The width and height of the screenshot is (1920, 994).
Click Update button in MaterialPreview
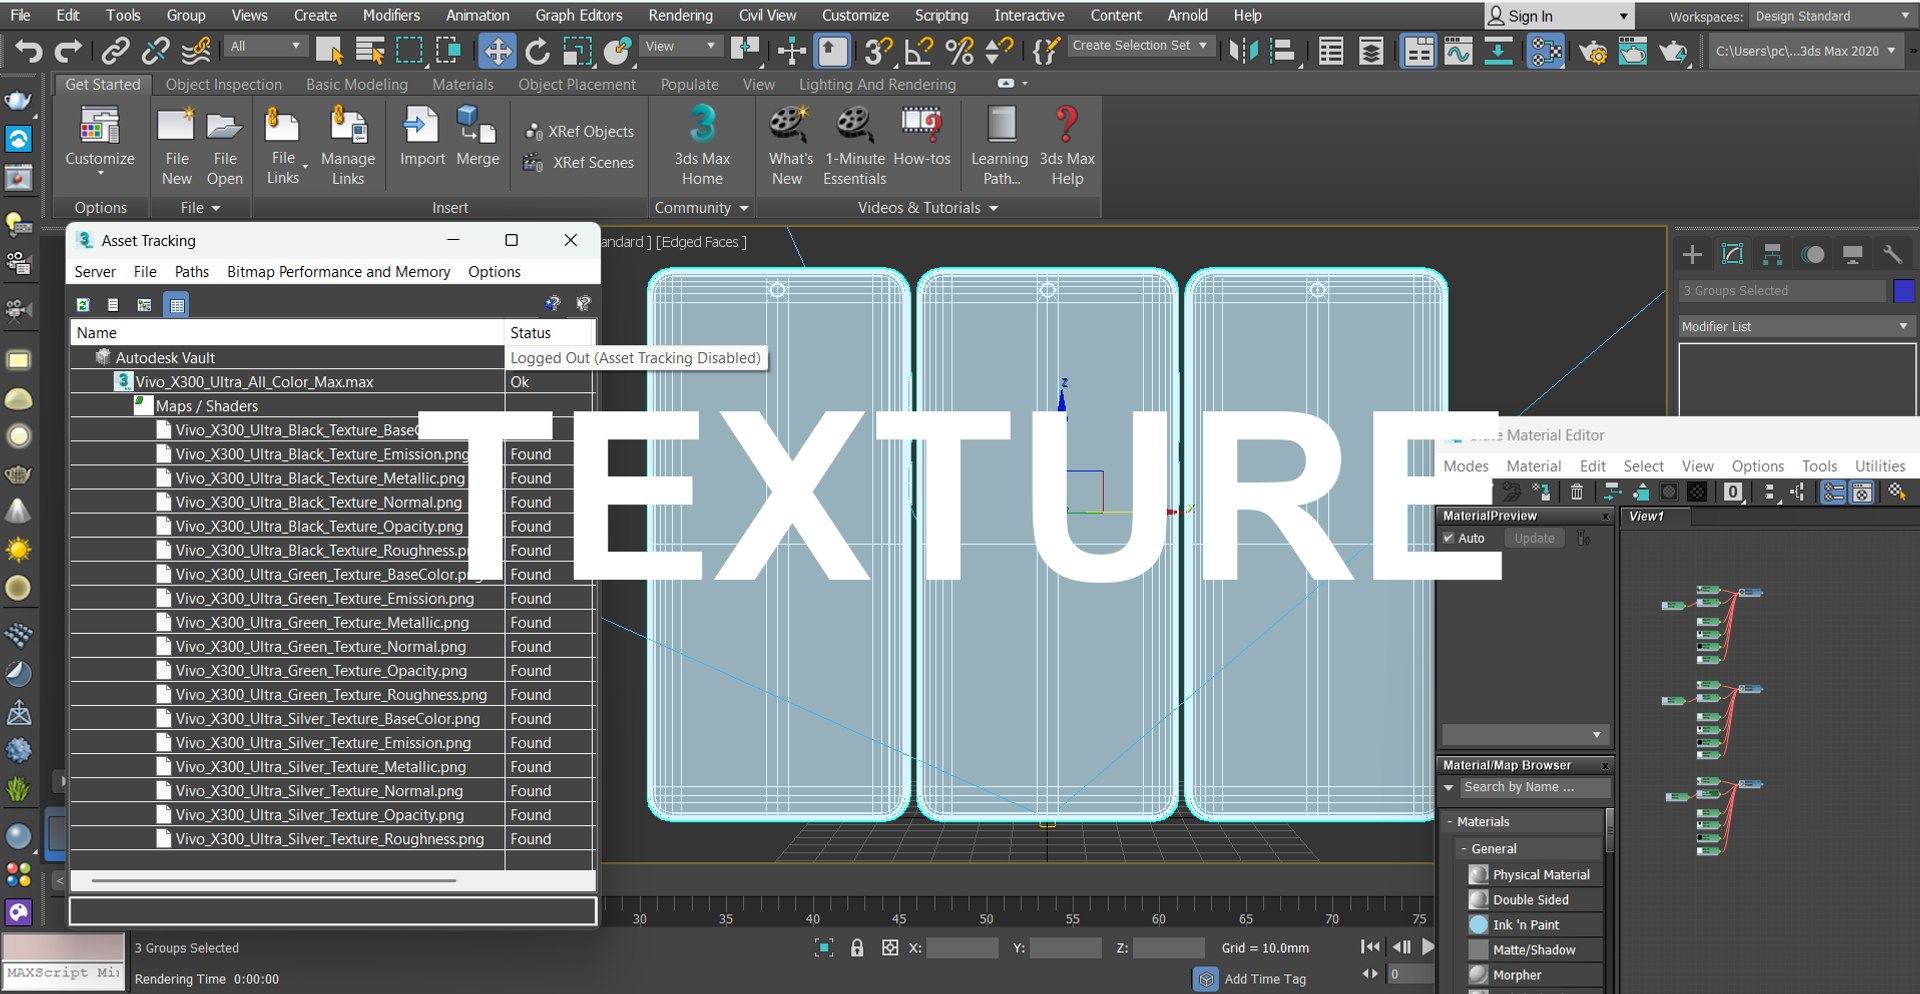[1534, 538]
